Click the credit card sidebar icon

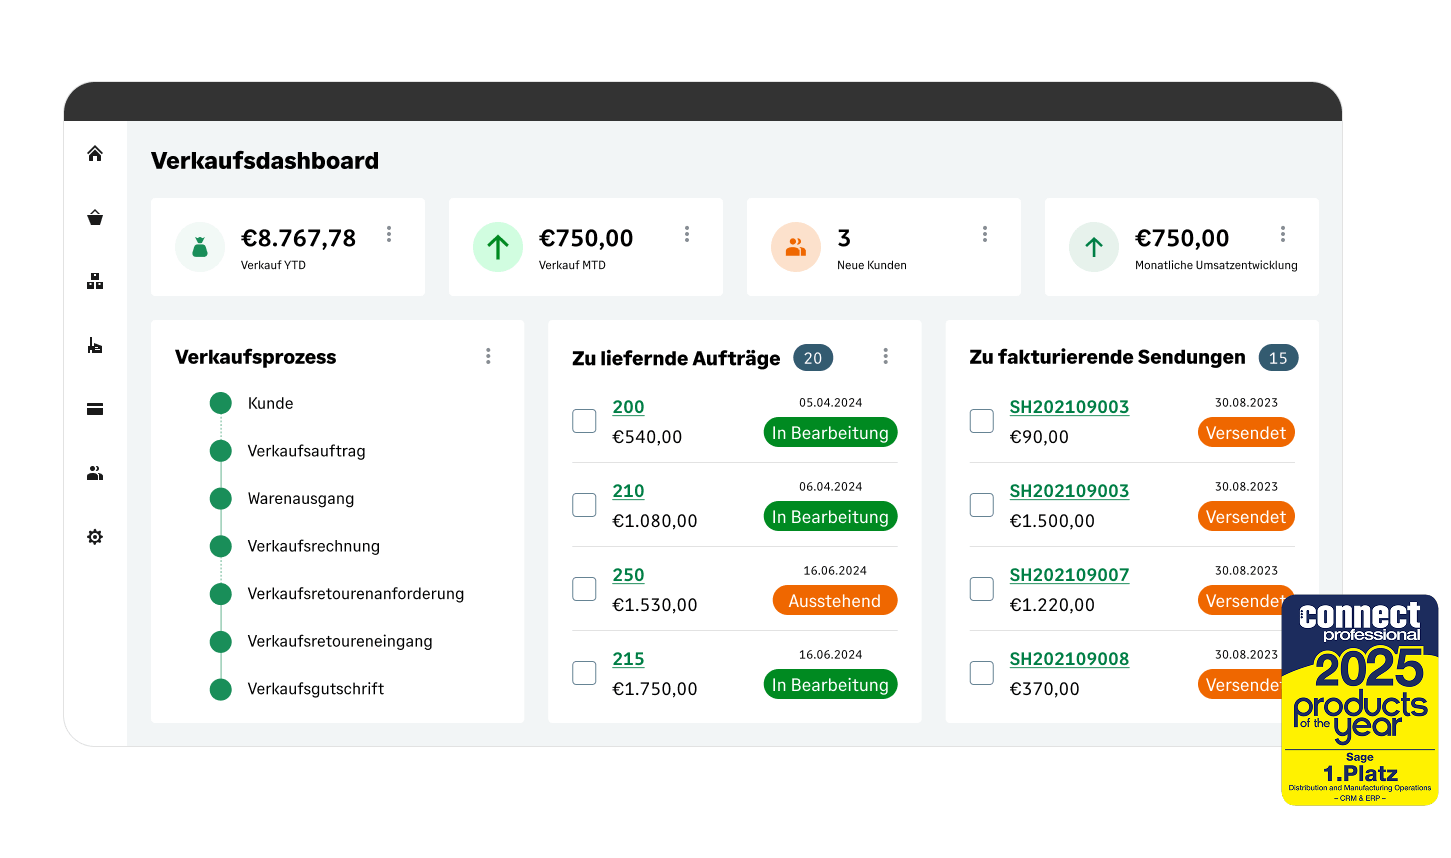95,409
